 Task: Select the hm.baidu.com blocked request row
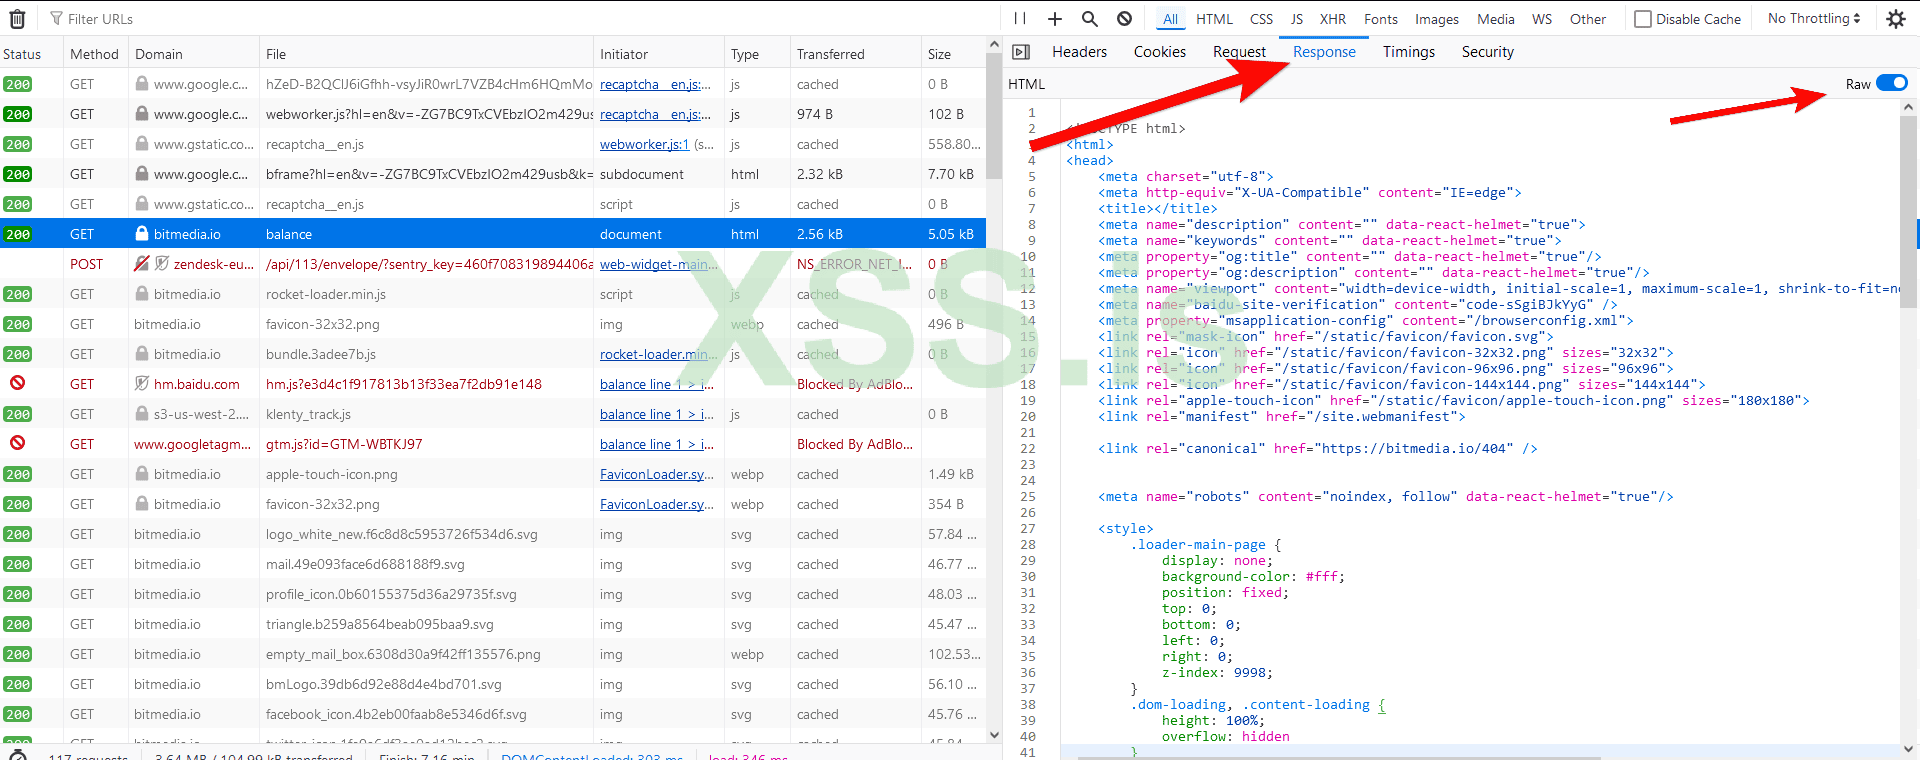[x=400, y=384]
